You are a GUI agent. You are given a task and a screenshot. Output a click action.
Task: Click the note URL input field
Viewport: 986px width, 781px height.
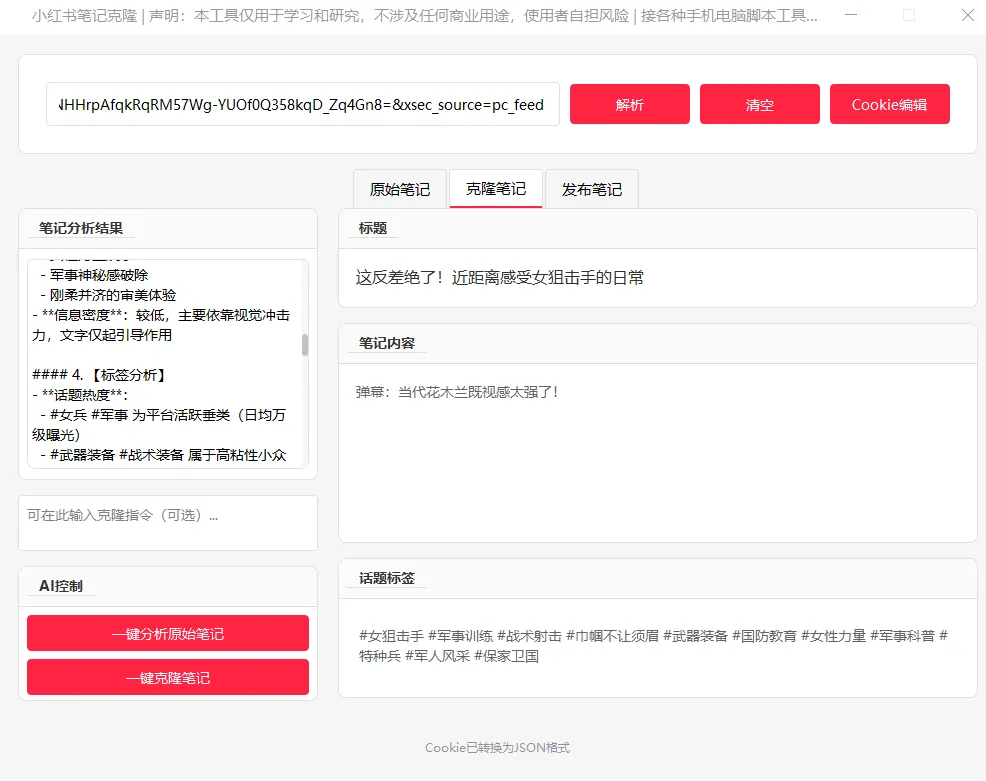[302, 103]
